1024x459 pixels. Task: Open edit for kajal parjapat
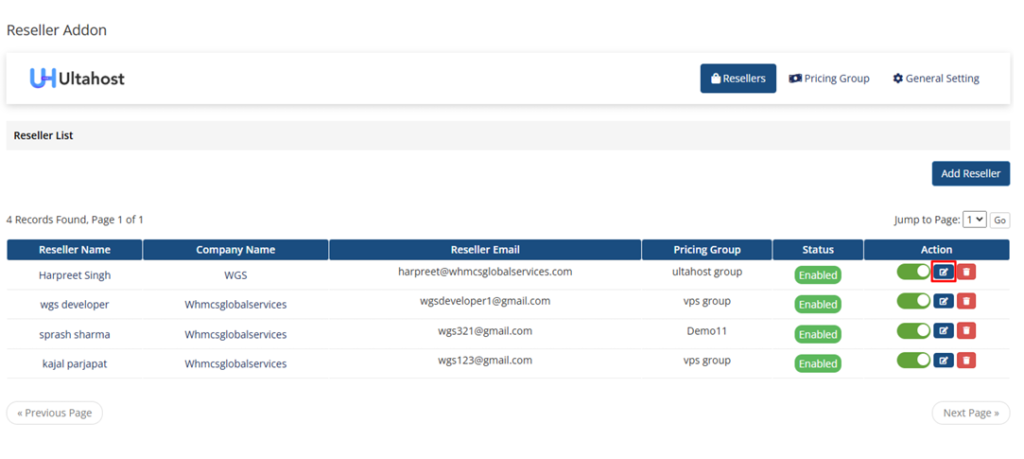pyautogui.click(x=943, y=361)
